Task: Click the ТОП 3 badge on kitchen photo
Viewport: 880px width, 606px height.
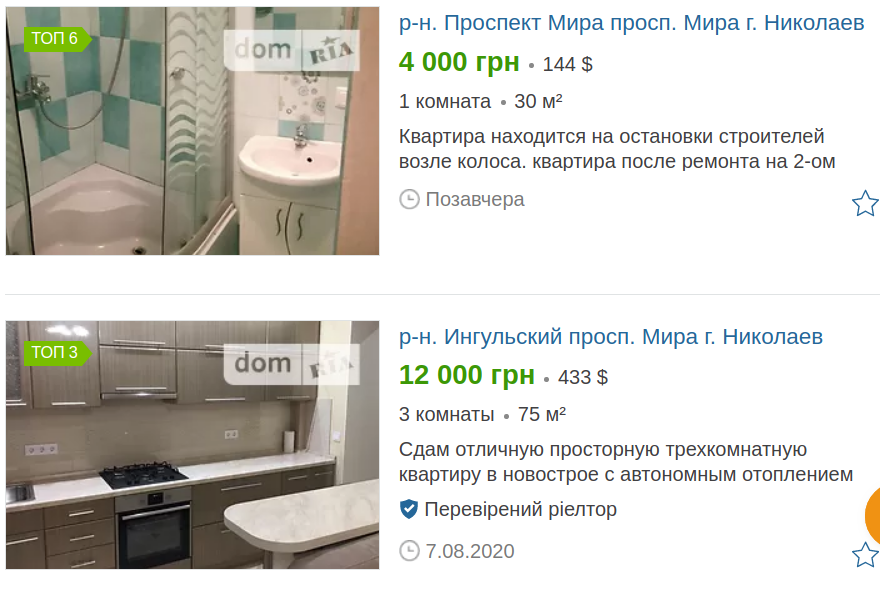Action: 57,352
